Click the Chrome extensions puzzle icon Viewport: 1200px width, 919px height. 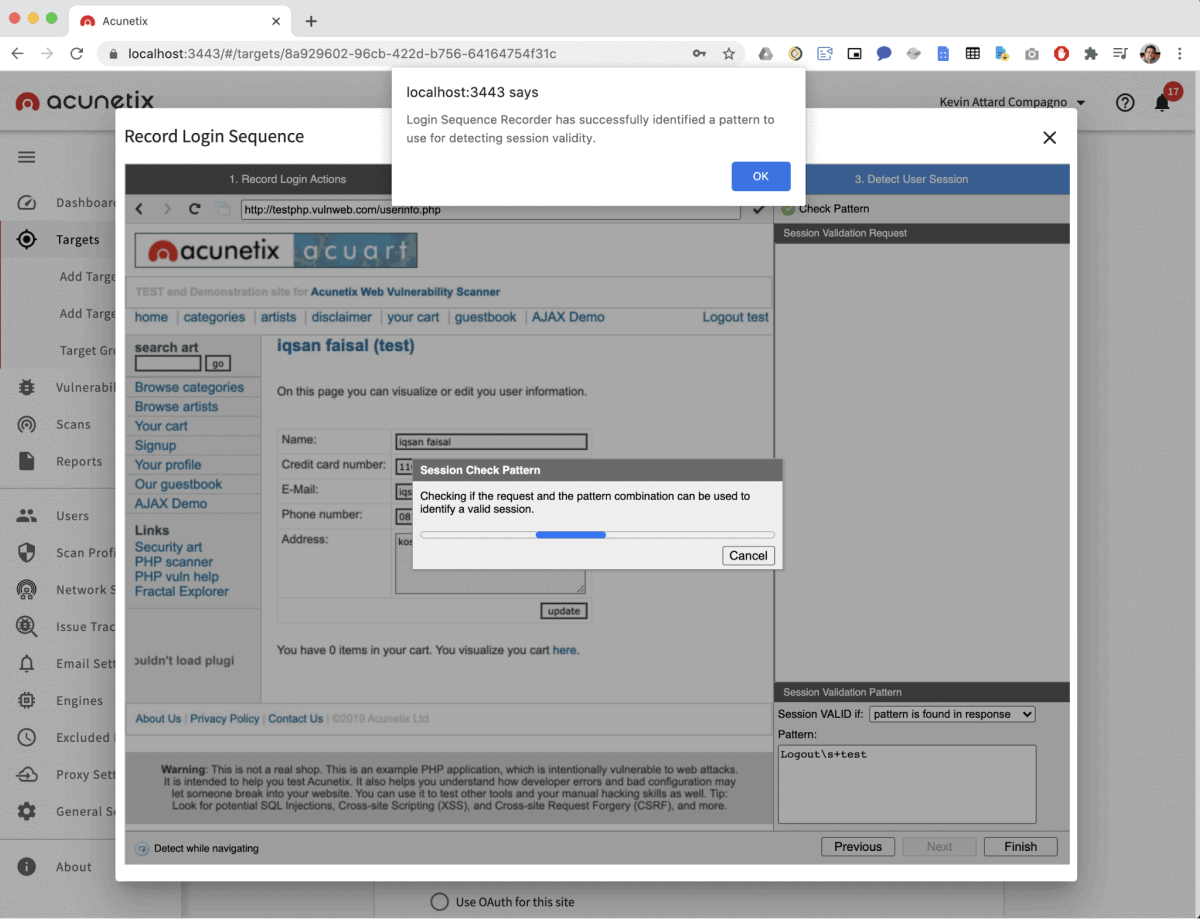[x=1091, y=54]
